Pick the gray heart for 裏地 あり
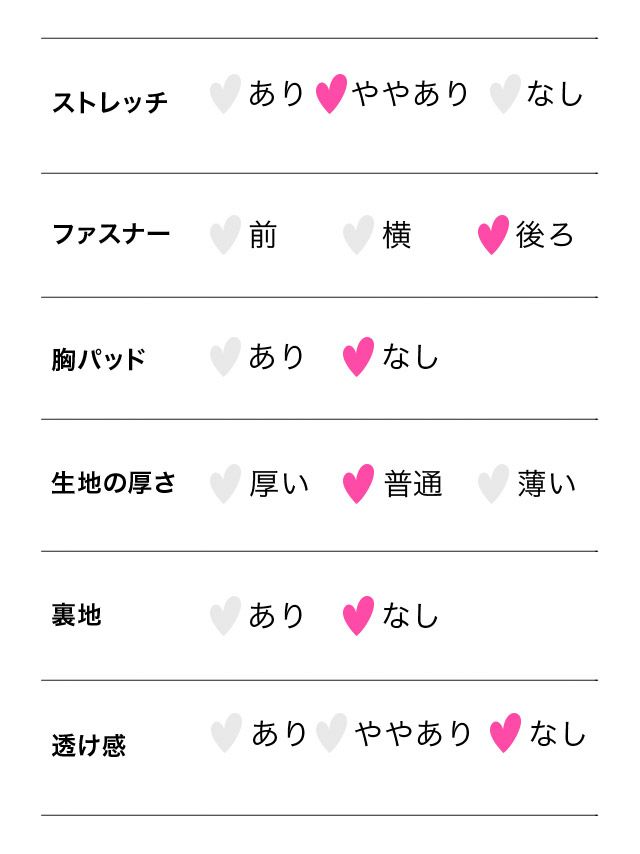This screenshot has width=640, height=854. pos(225,616)
